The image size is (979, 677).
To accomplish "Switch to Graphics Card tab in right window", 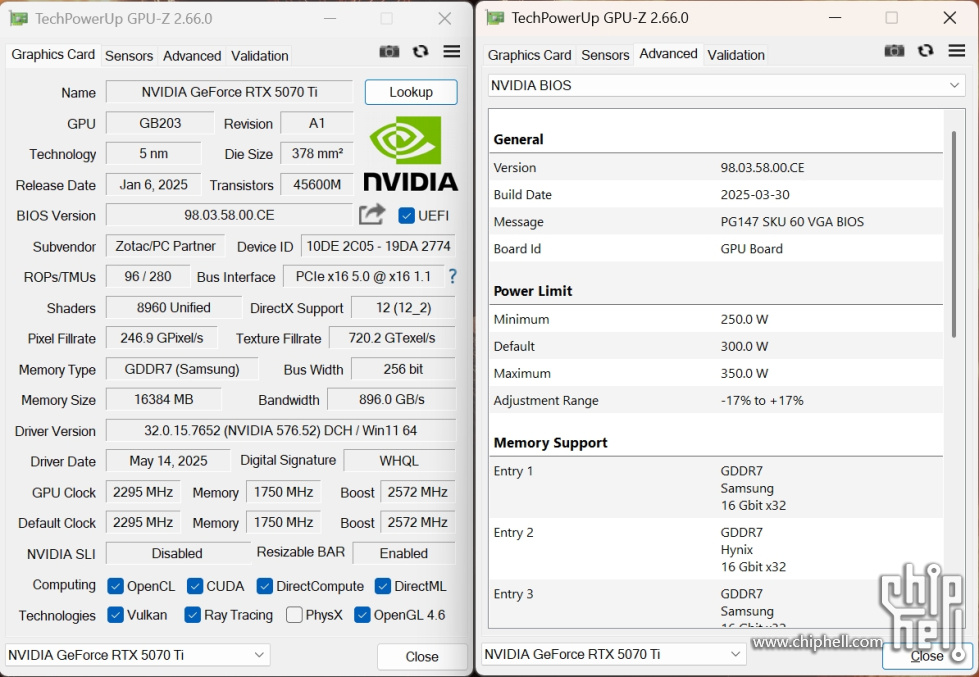I will tap(529, 56).
